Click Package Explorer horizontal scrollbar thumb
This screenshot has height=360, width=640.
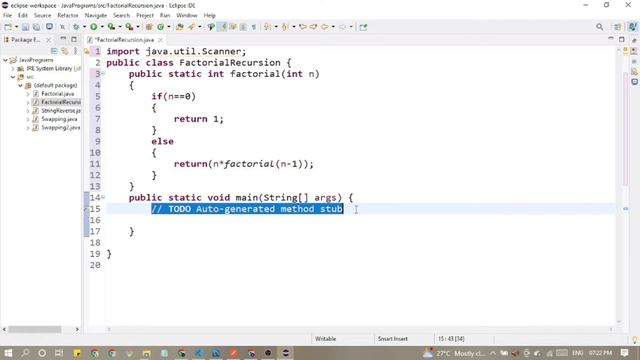(x=35, y=329)
